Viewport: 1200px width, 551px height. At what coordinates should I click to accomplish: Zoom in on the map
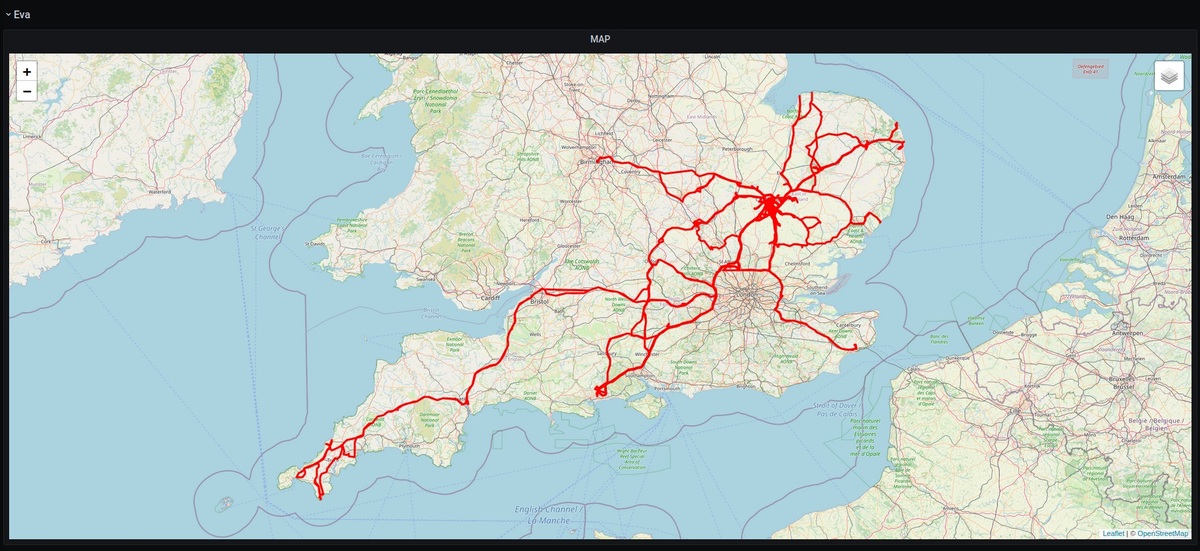coord(27,72)
